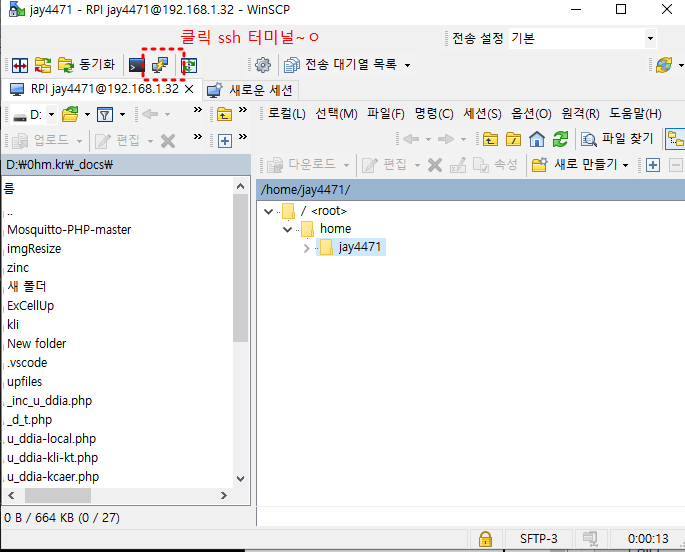
Task: Click the remote plus select-files icon
Action: pos(653,166)
